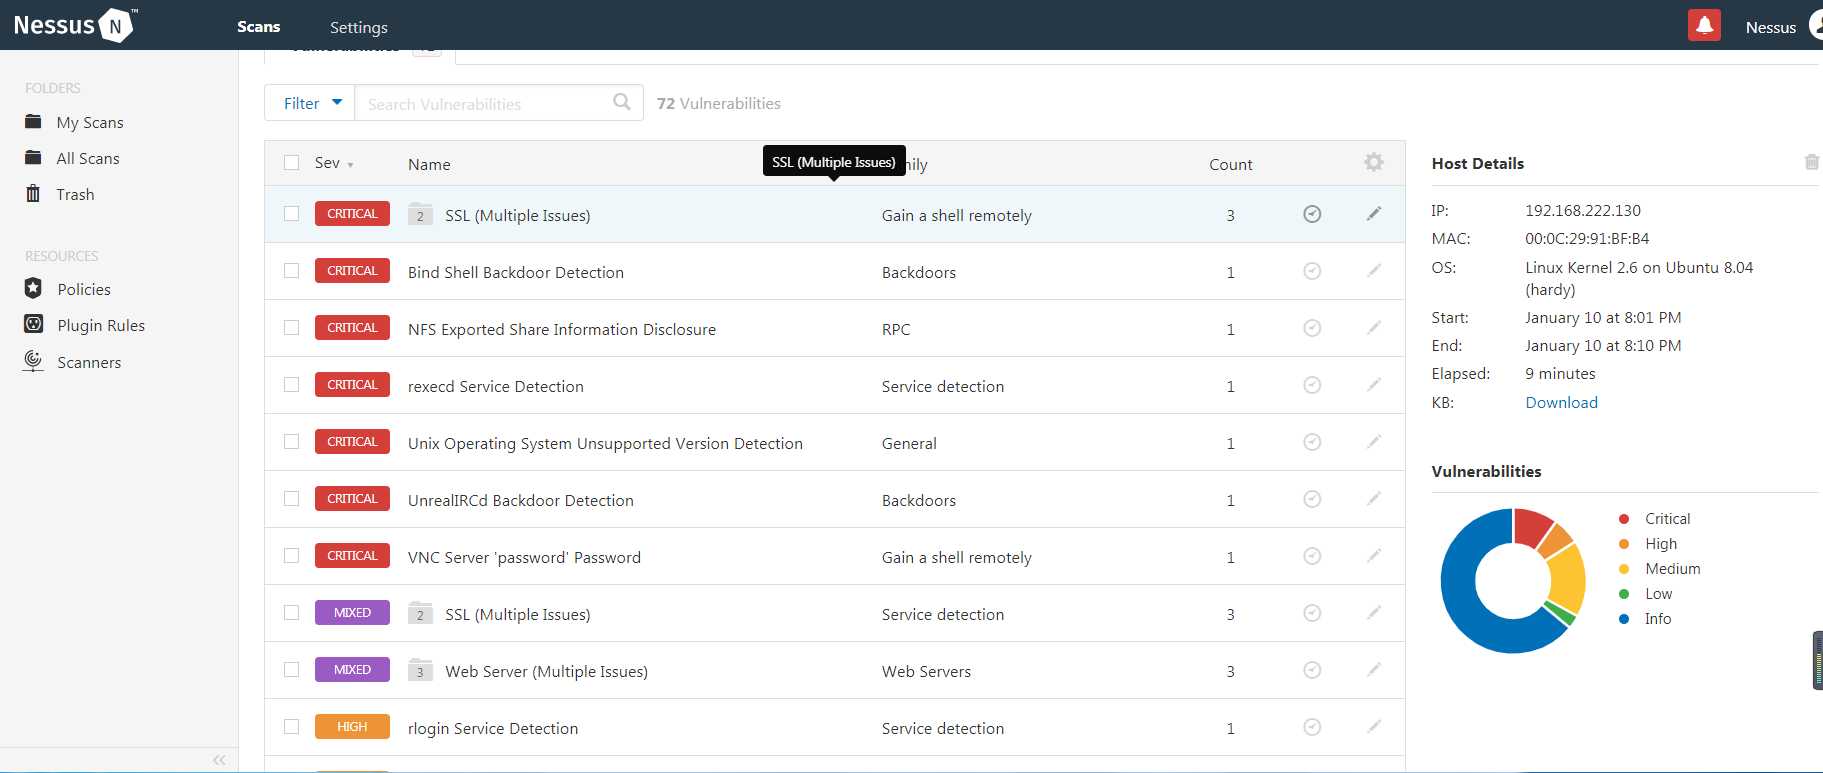
Task: Open the Trash folder link
Action: [x=75, y=194]
